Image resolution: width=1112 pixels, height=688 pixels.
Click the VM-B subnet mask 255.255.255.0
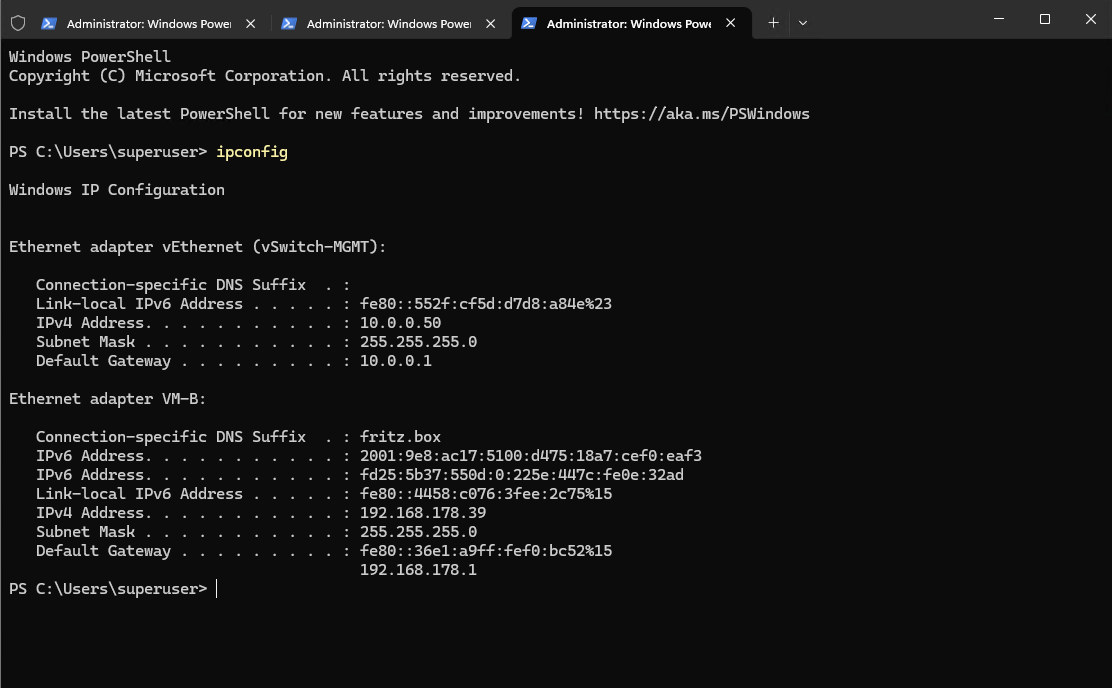418,532
